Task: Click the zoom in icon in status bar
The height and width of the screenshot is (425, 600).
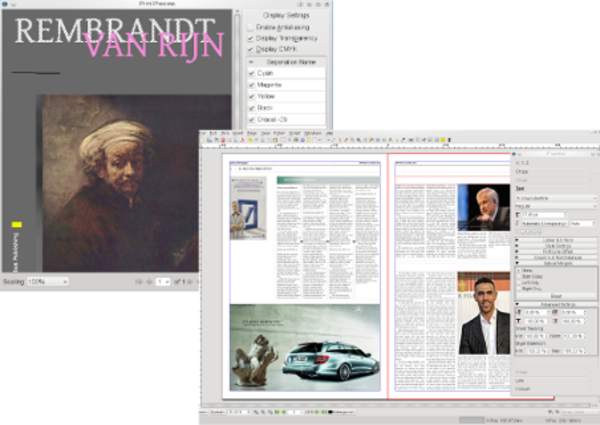Action: click(x=270, y=412)
